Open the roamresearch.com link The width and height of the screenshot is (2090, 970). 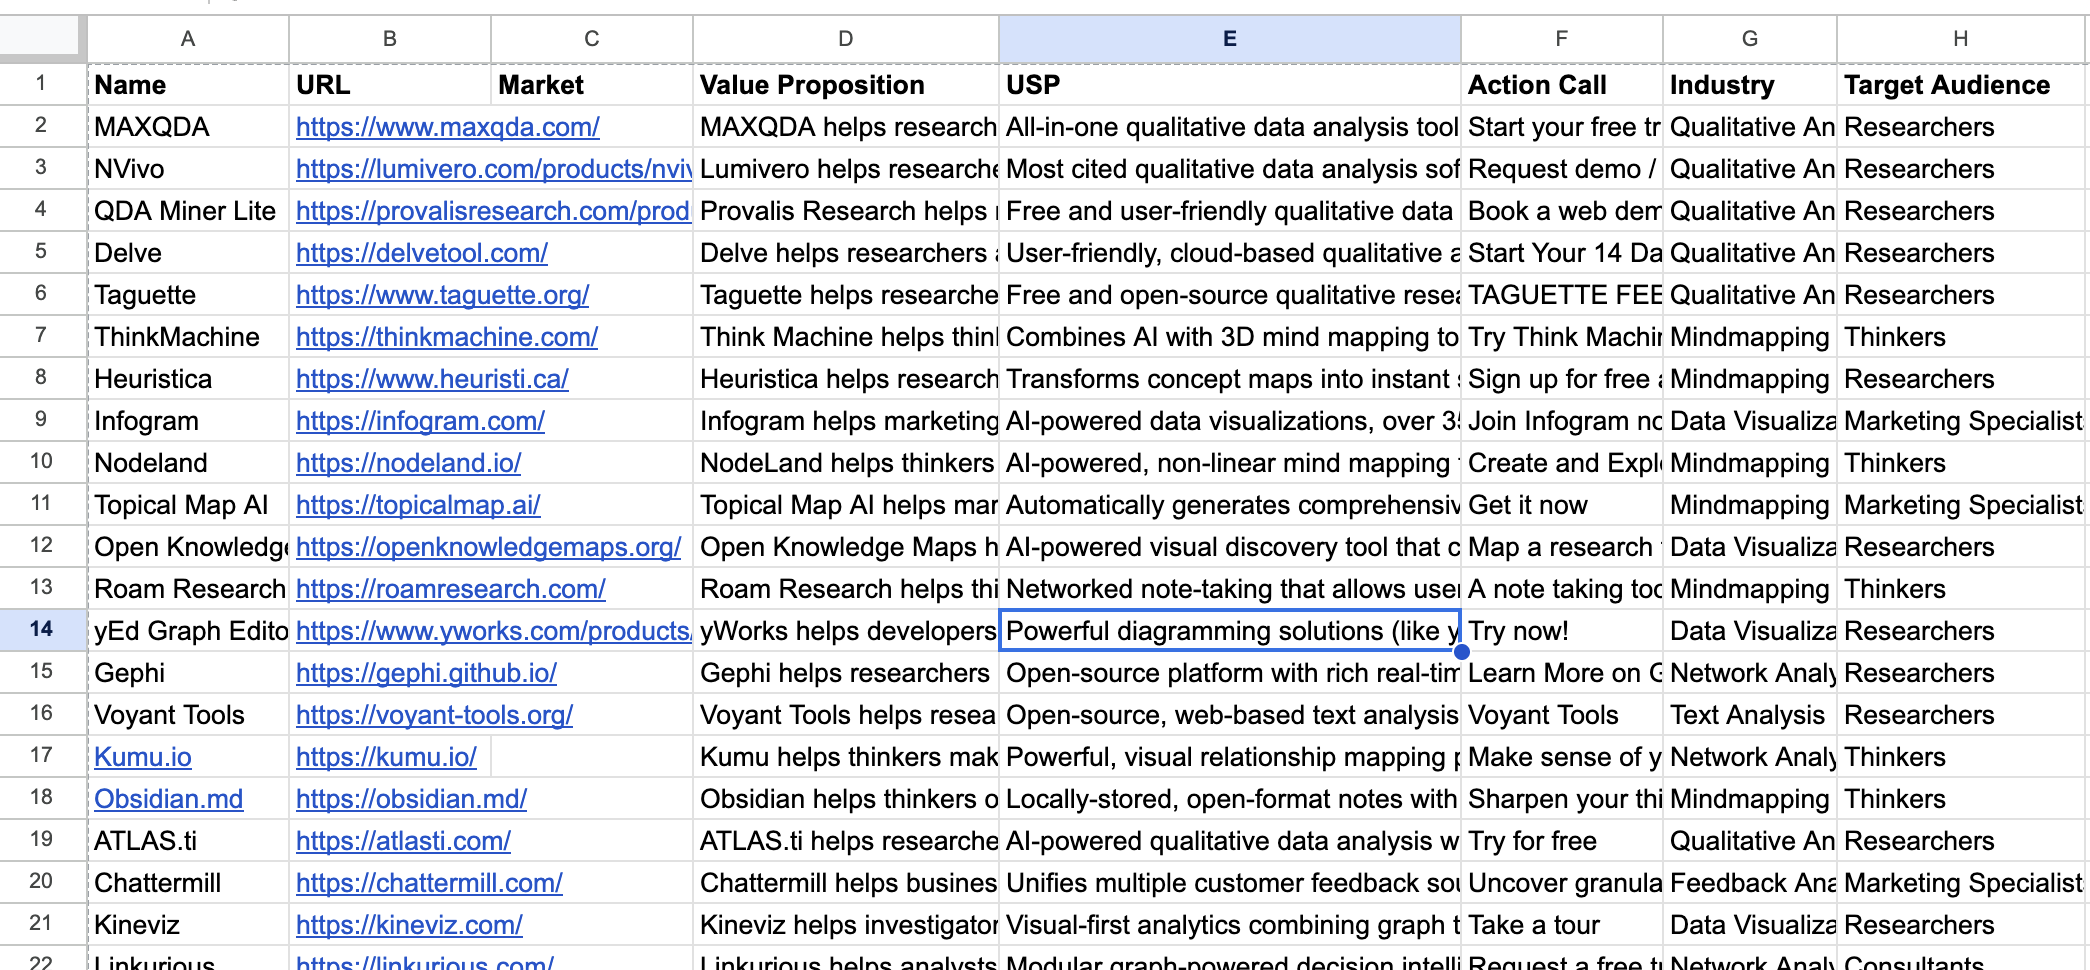451,589
